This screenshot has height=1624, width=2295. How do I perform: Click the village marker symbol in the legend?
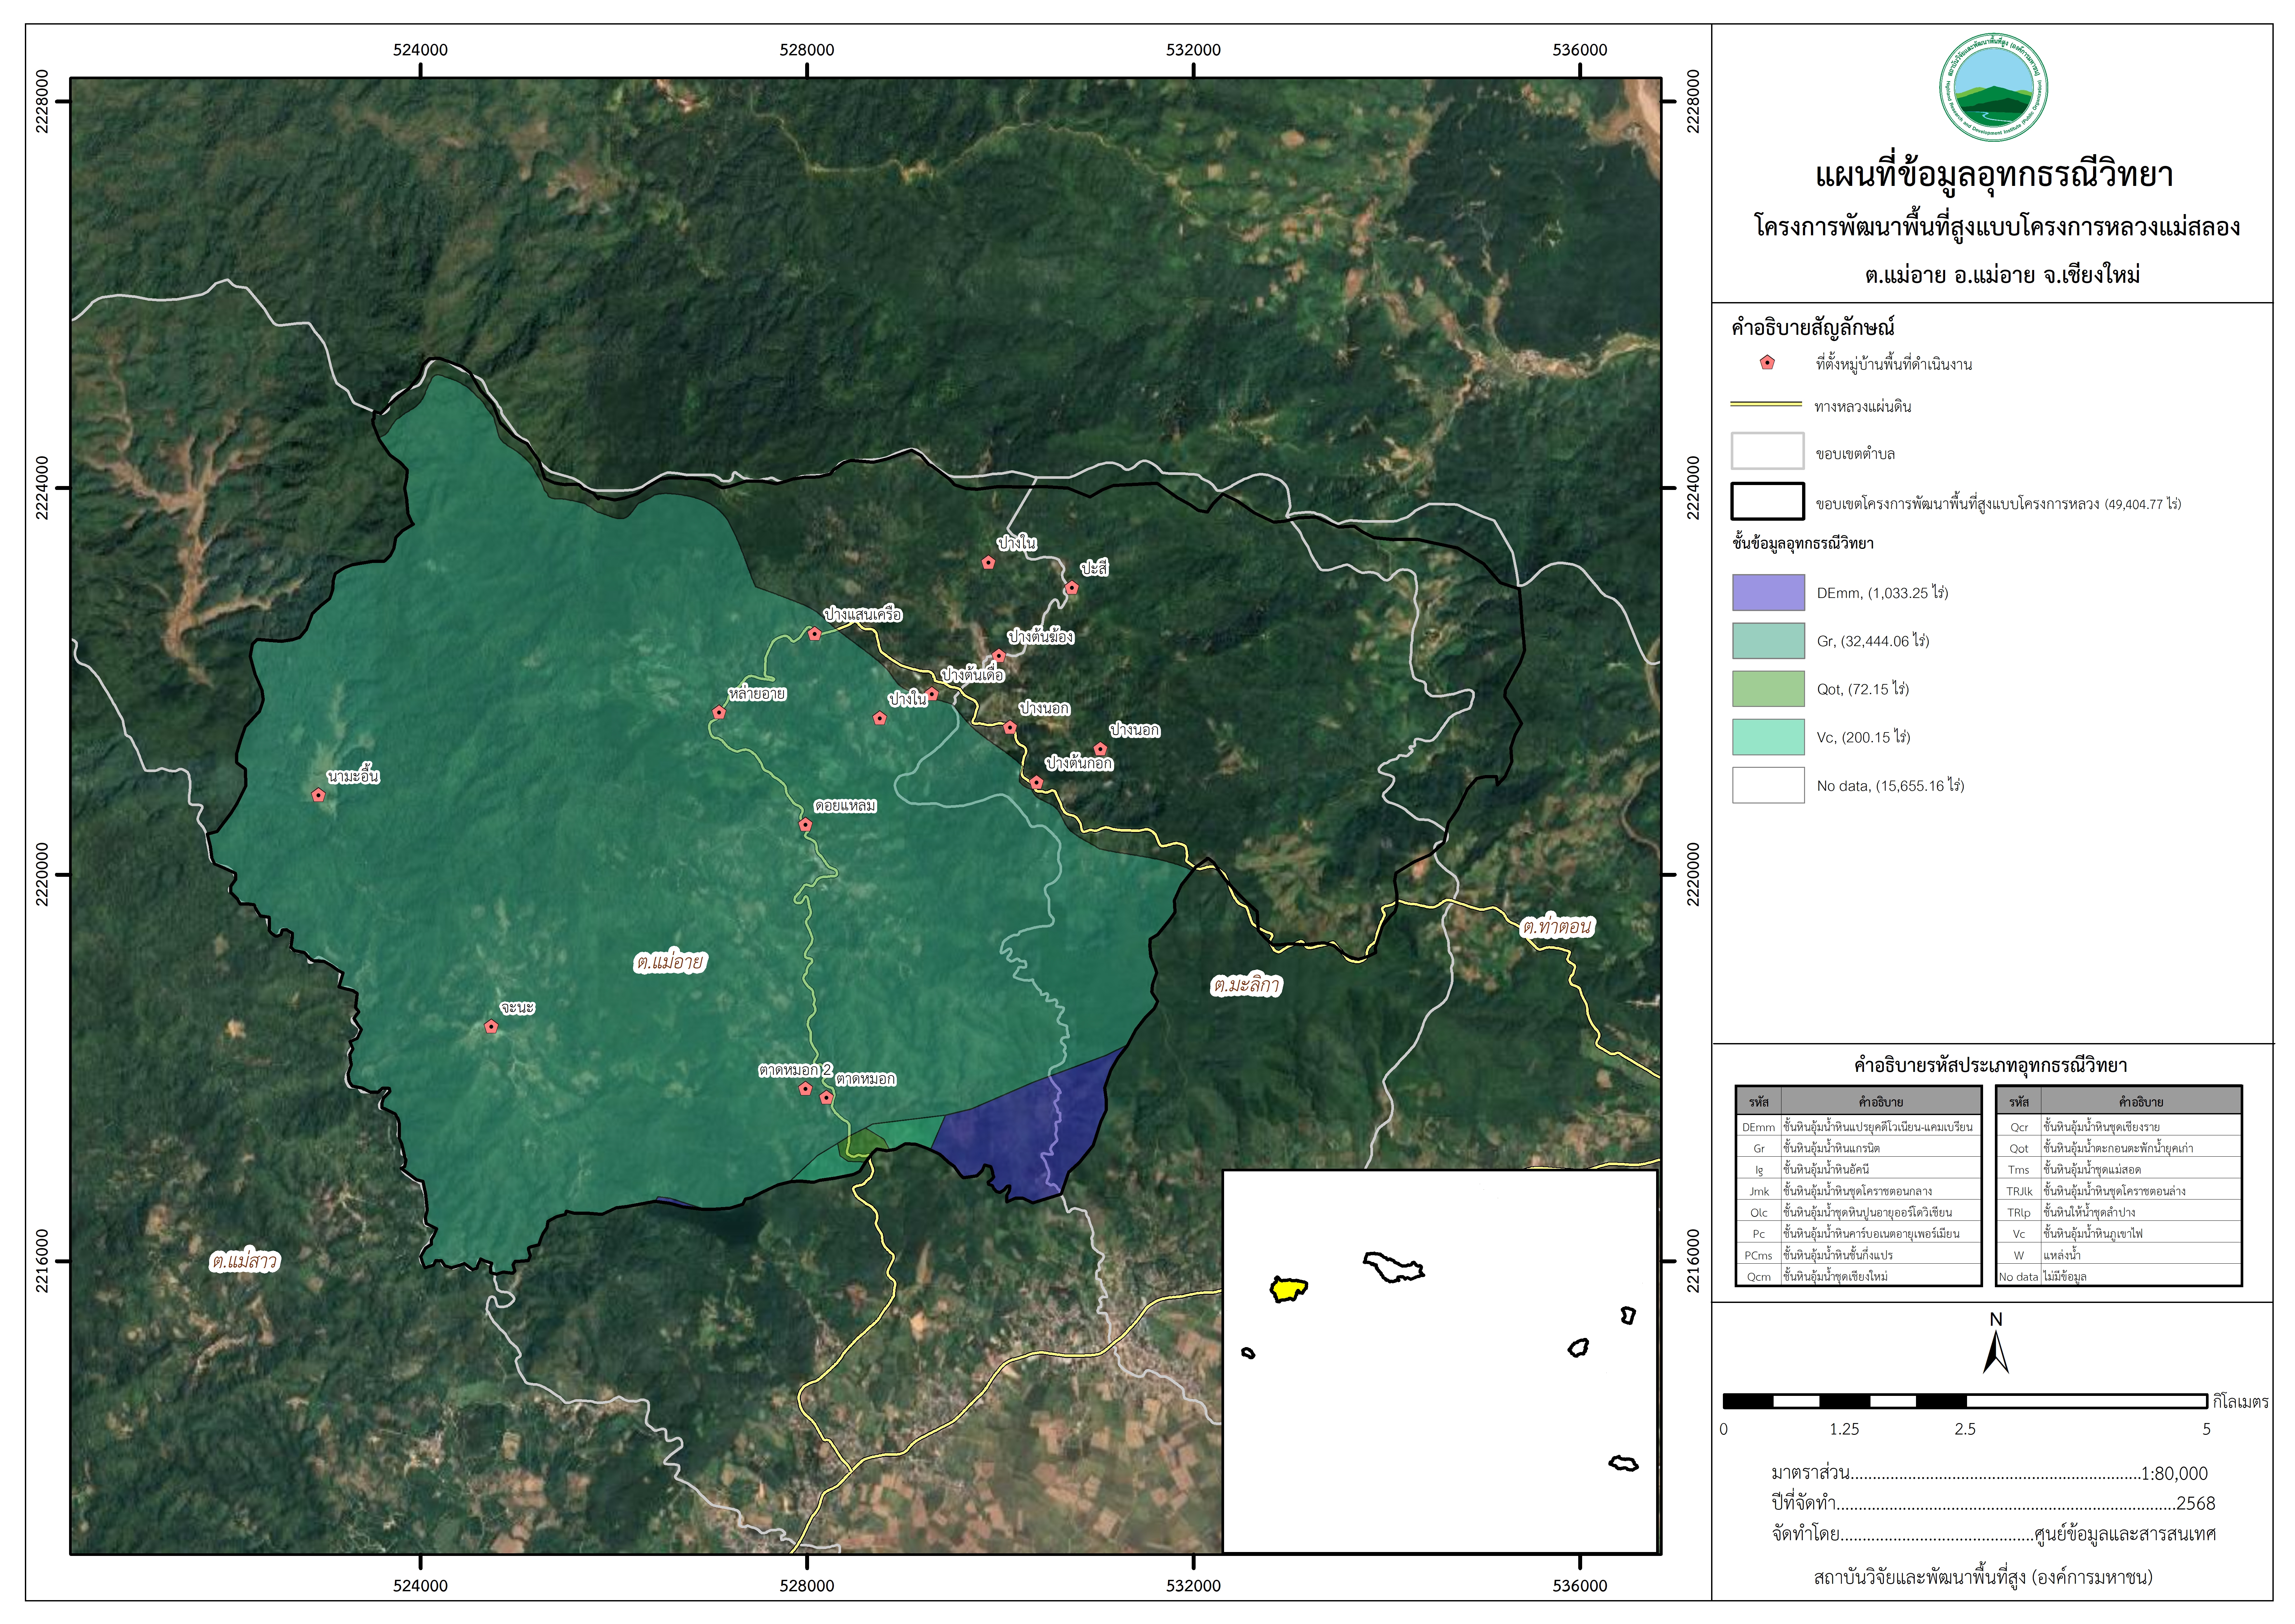click(x=1767, y=363)
